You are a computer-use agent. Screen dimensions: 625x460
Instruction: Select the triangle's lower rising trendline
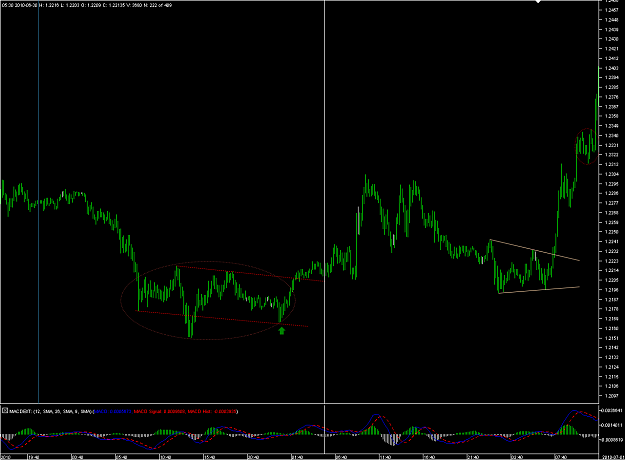[x=539, y=290]
